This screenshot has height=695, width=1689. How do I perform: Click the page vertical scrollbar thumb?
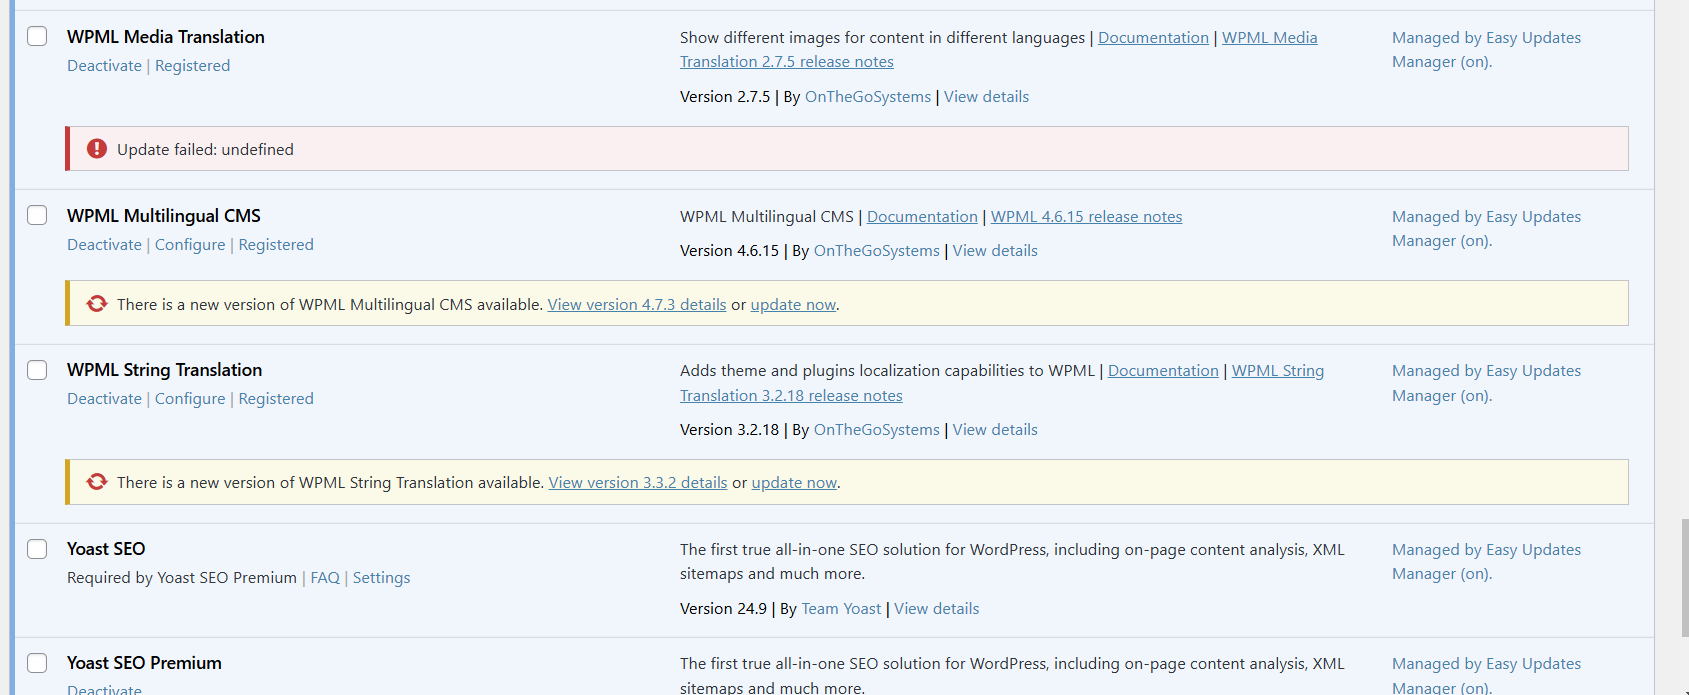coord(1685,578)
